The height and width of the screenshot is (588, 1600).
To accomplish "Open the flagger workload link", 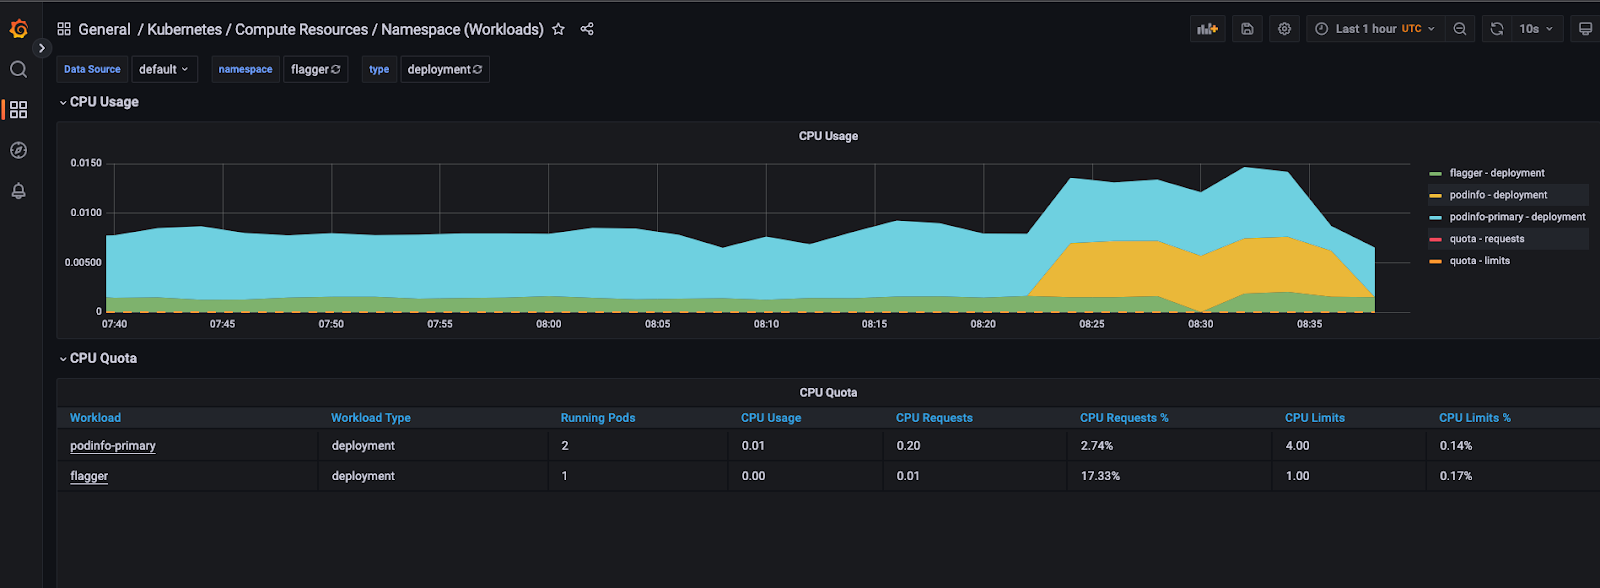I will (x=89, y=476).
